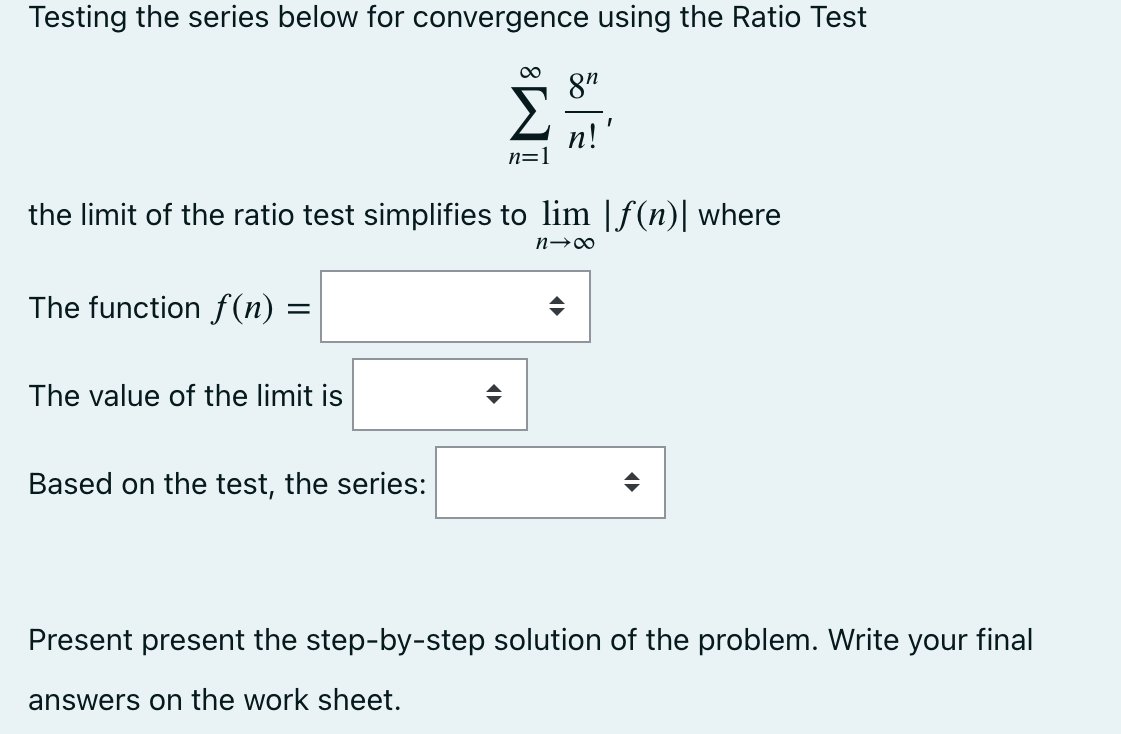Screen dimensions: 1121x734
Task: Click the summation symbol in the series formula
Action: point(529,113)
